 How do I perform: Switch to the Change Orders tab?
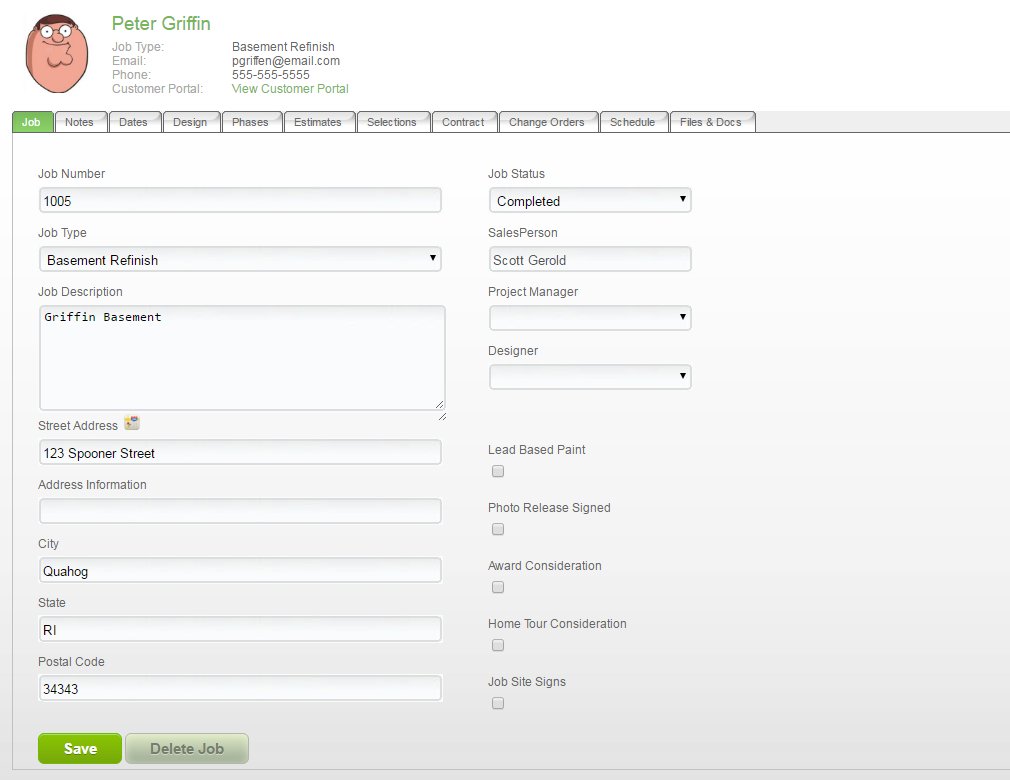tap(547, 122)
